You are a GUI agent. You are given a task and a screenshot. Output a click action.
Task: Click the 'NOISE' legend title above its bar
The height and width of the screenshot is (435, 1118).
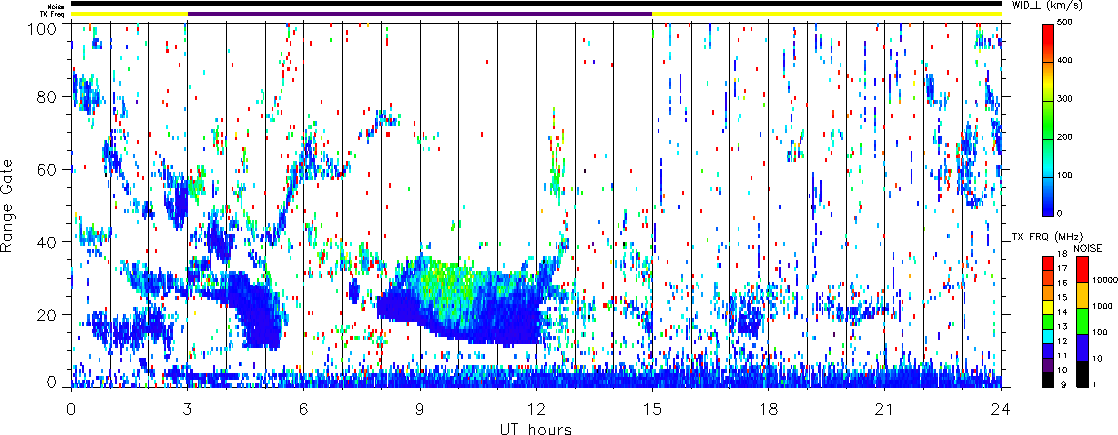point(1087,248)
